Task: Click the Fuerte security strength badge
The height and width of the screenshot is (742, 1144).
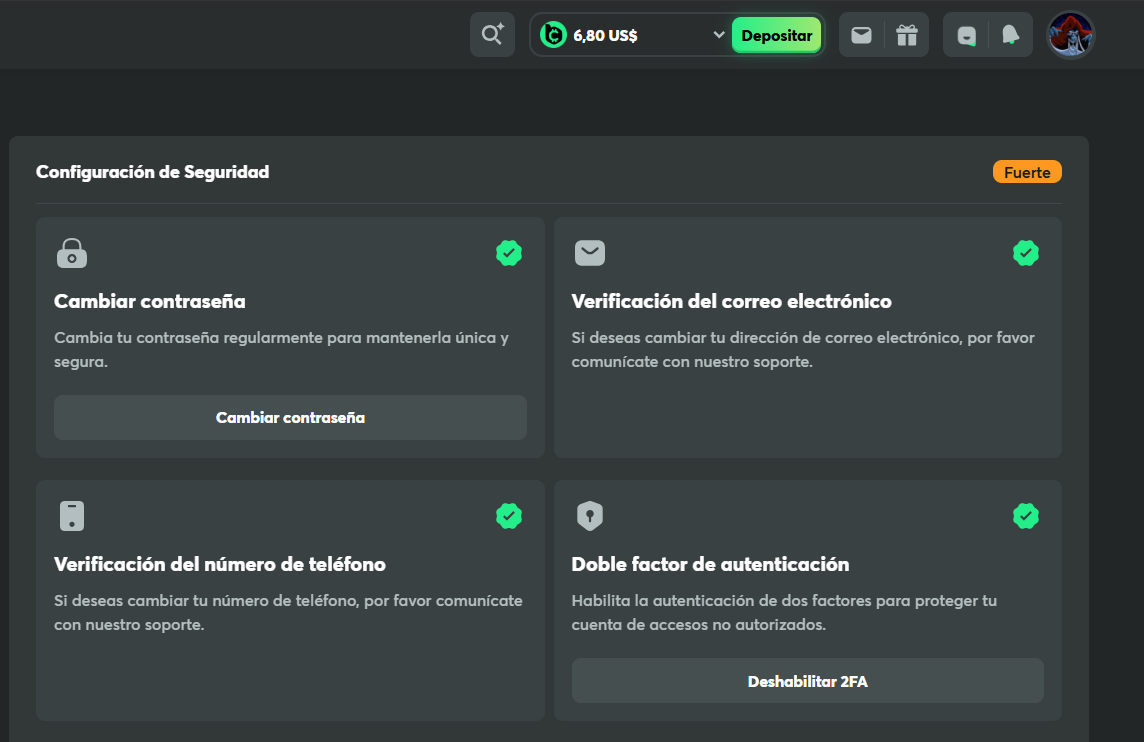Action: [1027, 172]
